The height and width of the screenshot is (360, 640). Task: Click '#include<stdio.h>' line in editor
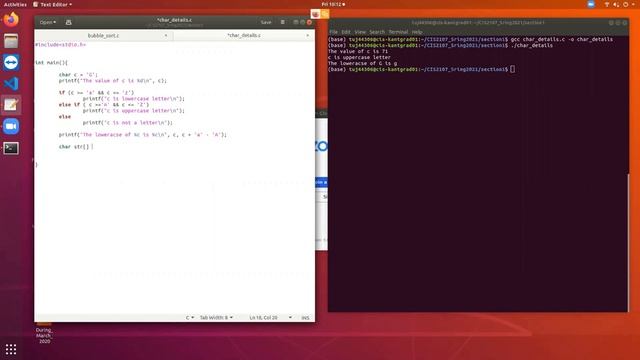pyautogui.click(x=61, y=45)
